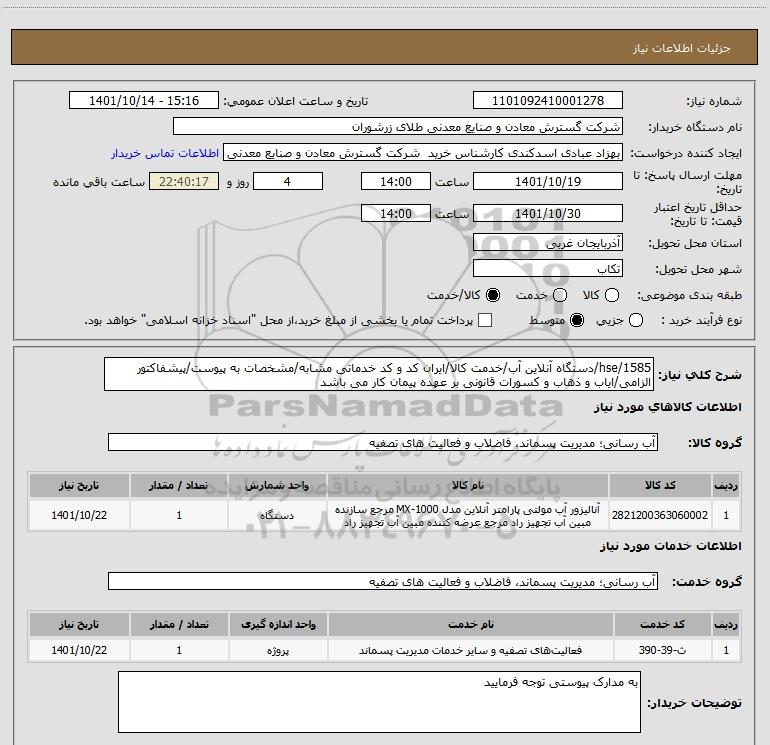Click the days remaining field showing 4
Screen dimensions: 770x745
pyautogui.click(x=288, y=182)
